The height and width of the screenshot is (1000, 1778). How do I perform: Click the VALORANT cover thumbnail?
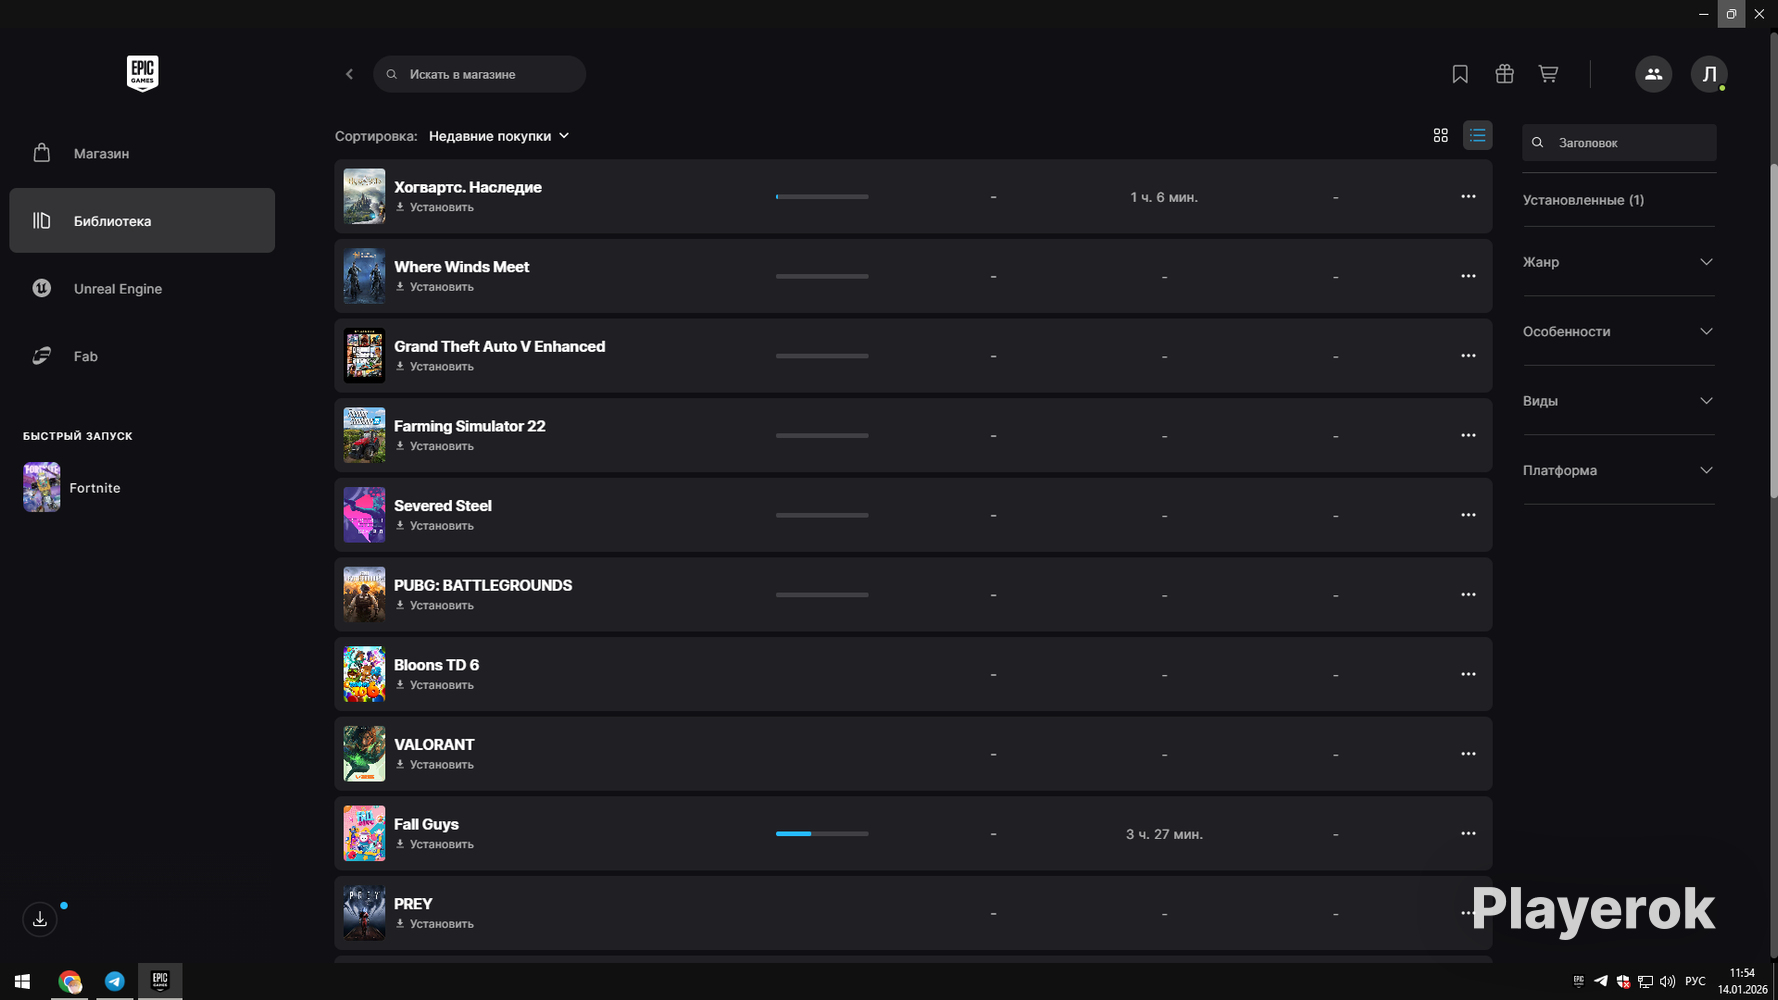click(x=364, y=754)
